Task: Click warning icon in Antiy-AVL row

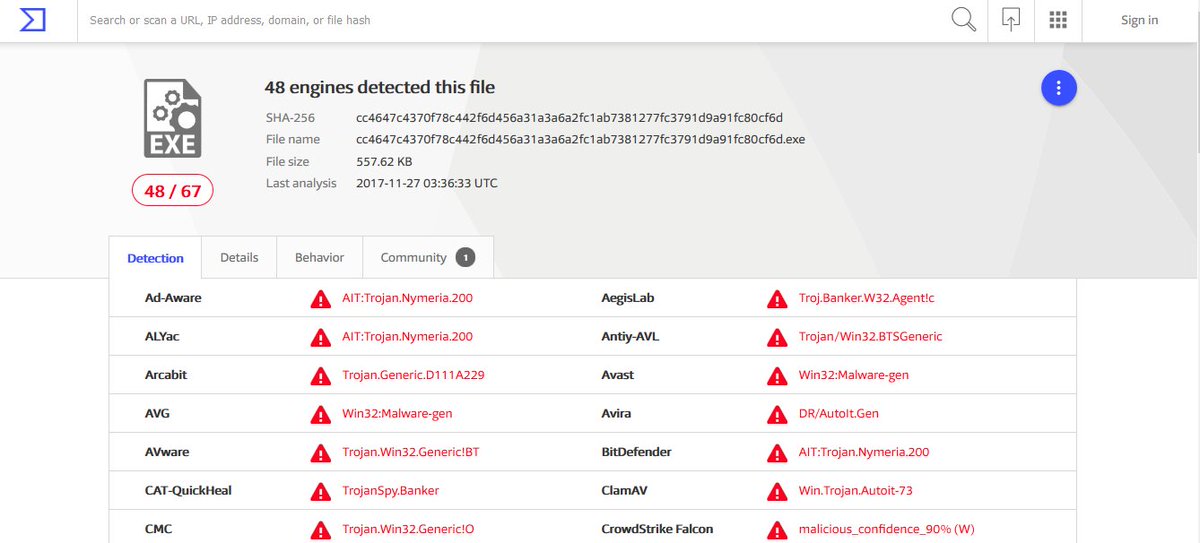Action: point(777,337)
